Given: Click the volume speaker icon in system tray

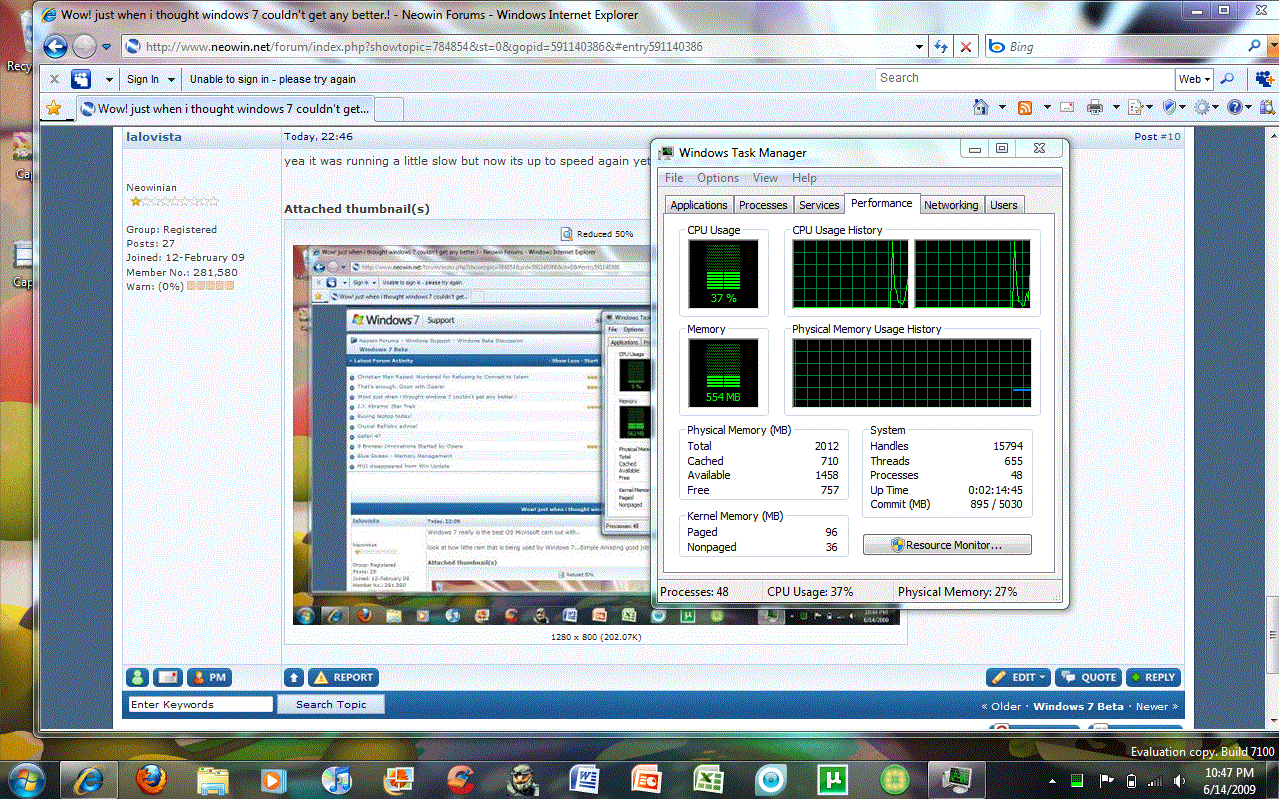Looking at the screenshot, I should [1179, 780].
